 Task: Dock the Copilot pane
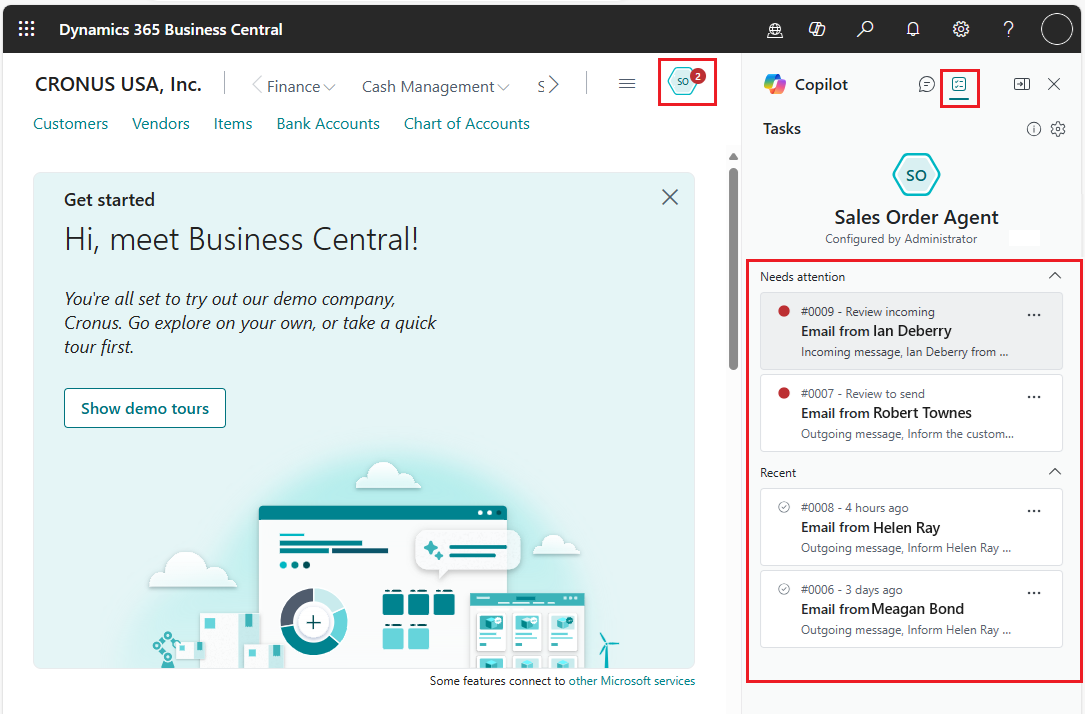pyautogui.click(x=1021, y=84)
